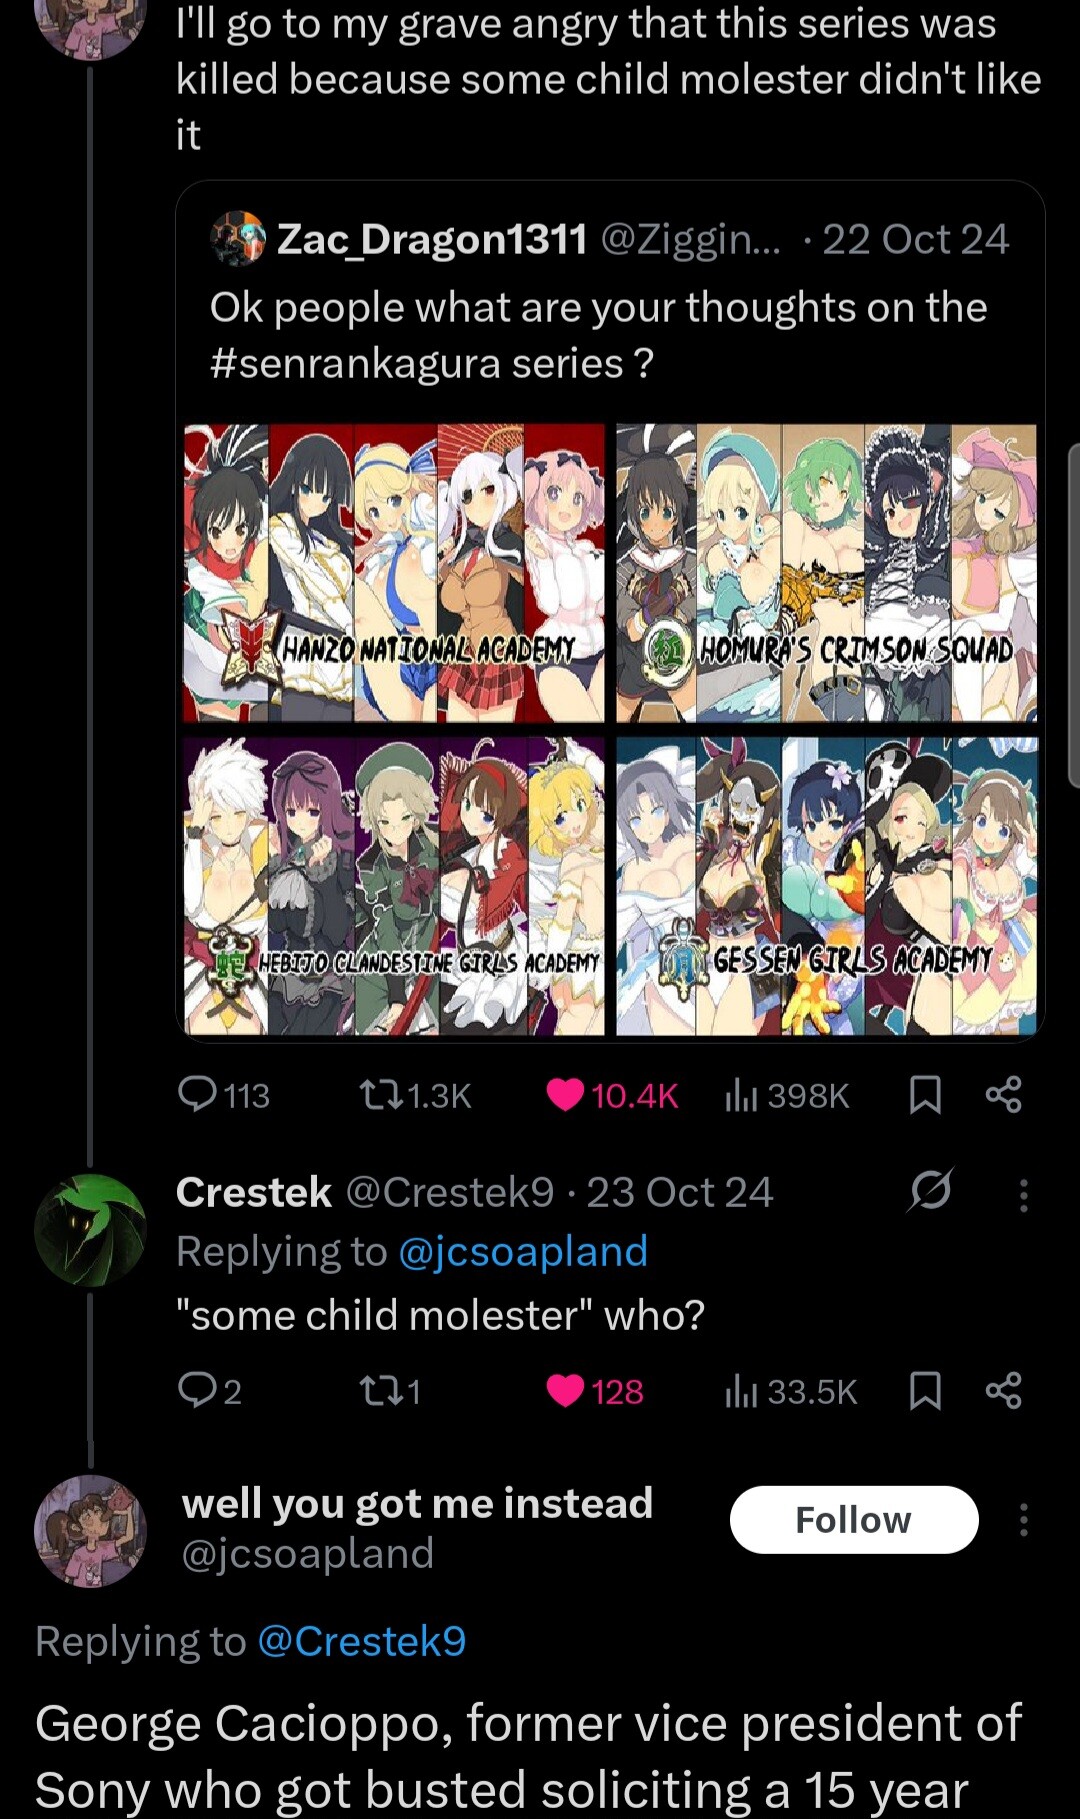The image size is (1080, 1819).
Task: Bookmark Crestek's reply
Action: point(925,1391)
